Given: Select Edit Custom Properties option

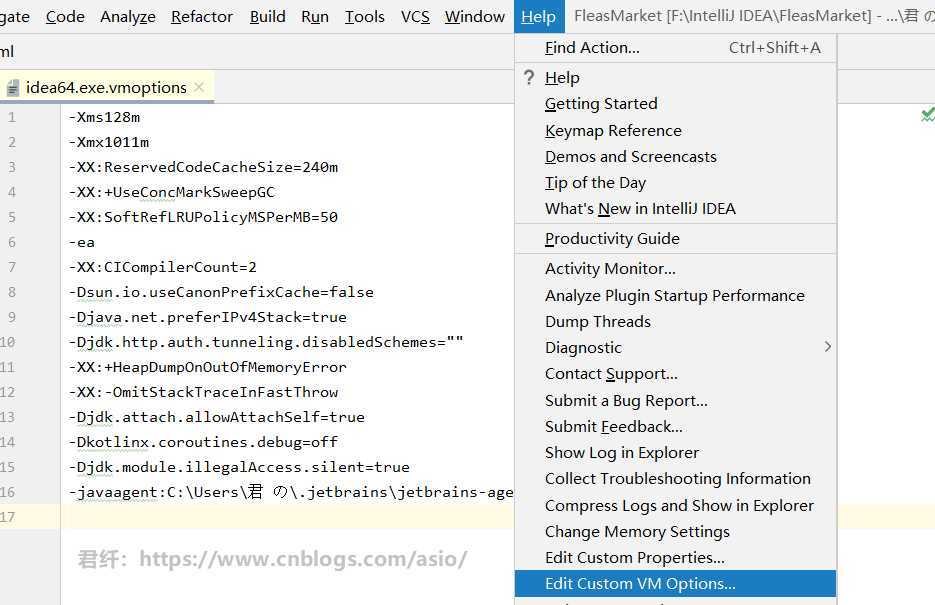Looking at the screenshot, I should pos(634,557).
